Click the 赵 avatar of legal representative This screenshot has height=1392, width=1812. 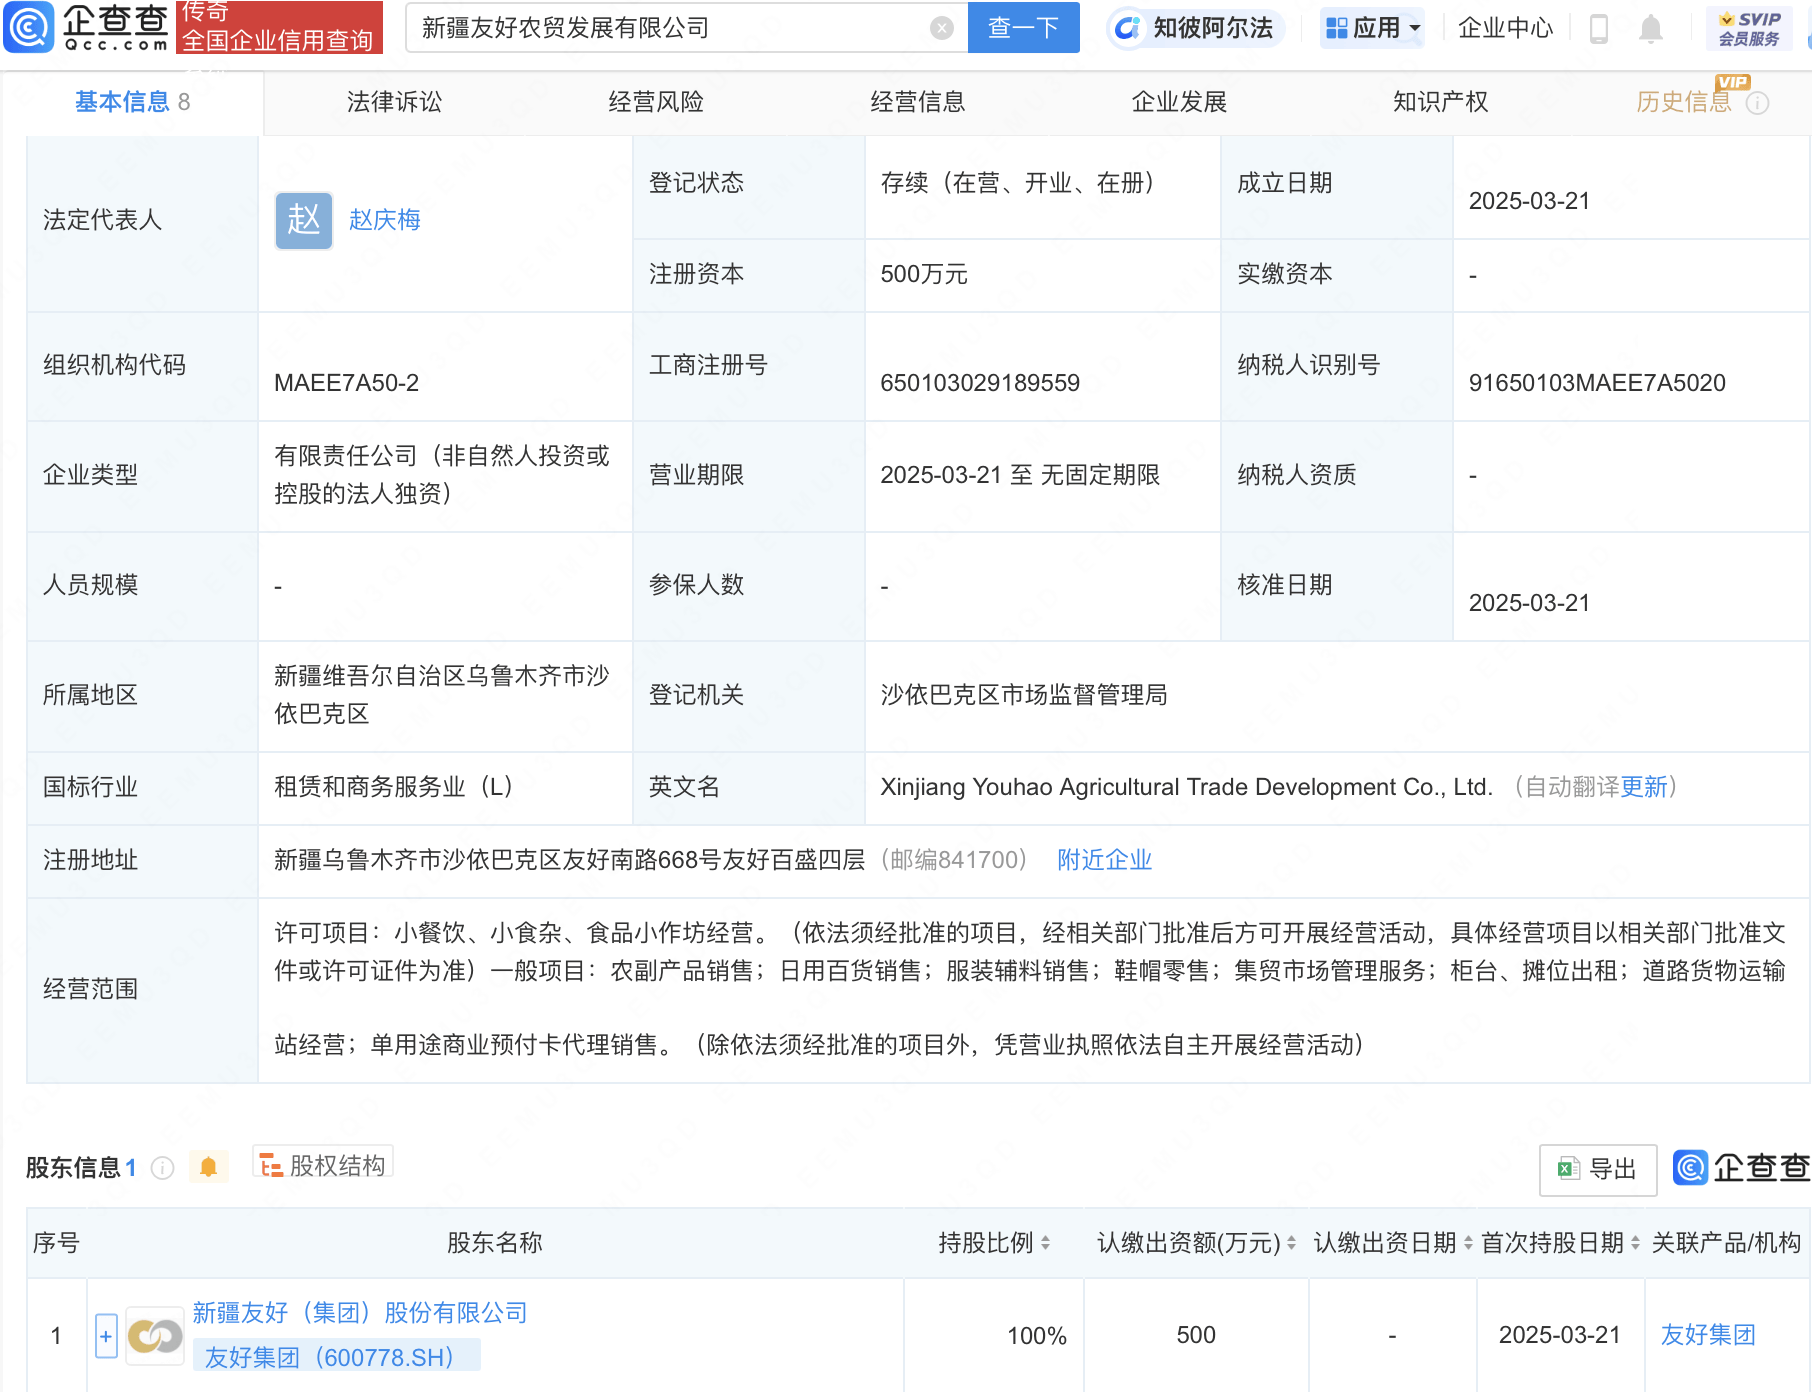pyautogui.click(x=304, y=220)
